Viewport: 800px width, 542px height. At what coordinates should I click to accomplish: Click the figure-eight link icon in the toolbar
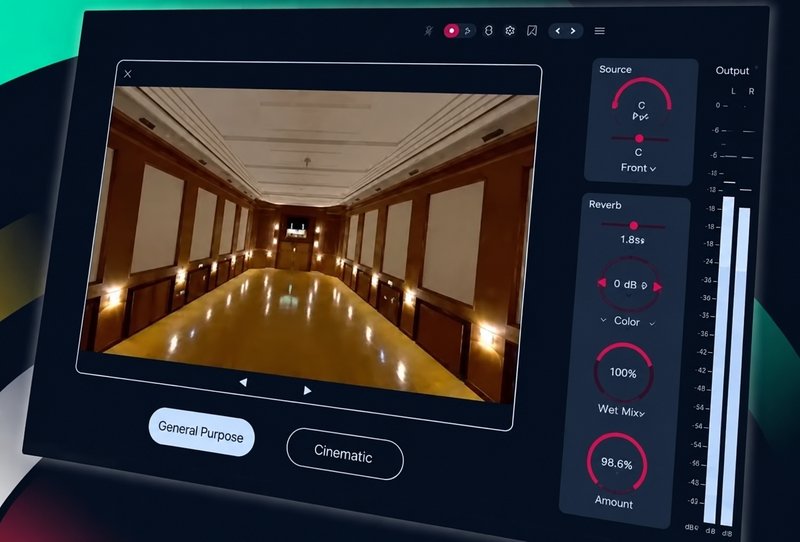[x=488, y=31]
